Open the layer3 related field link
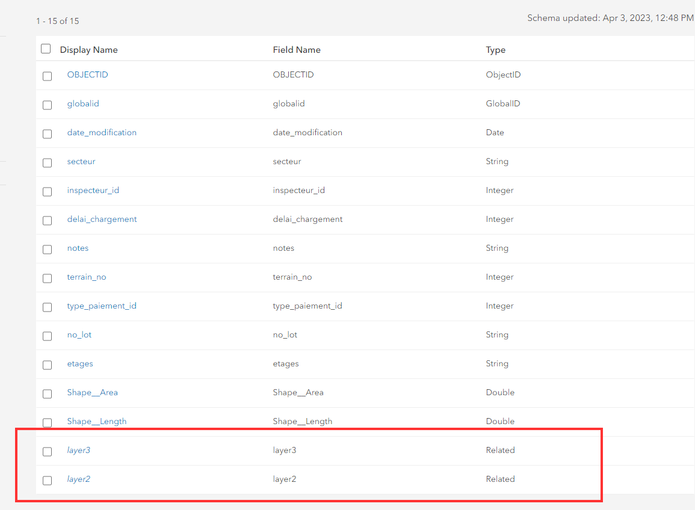Viewport: 695px width, 510px height. click(79, 450)
